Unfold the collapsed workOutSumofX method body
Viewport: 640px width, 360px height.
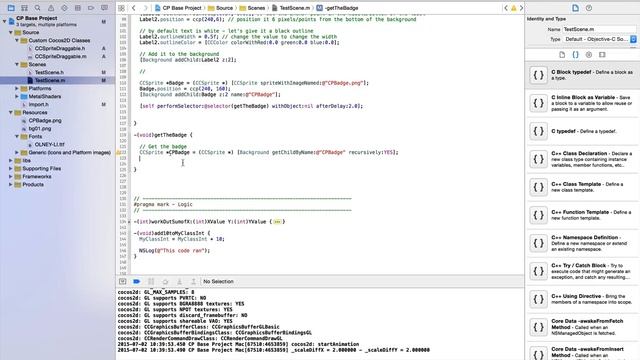click(x=278, y=222)
